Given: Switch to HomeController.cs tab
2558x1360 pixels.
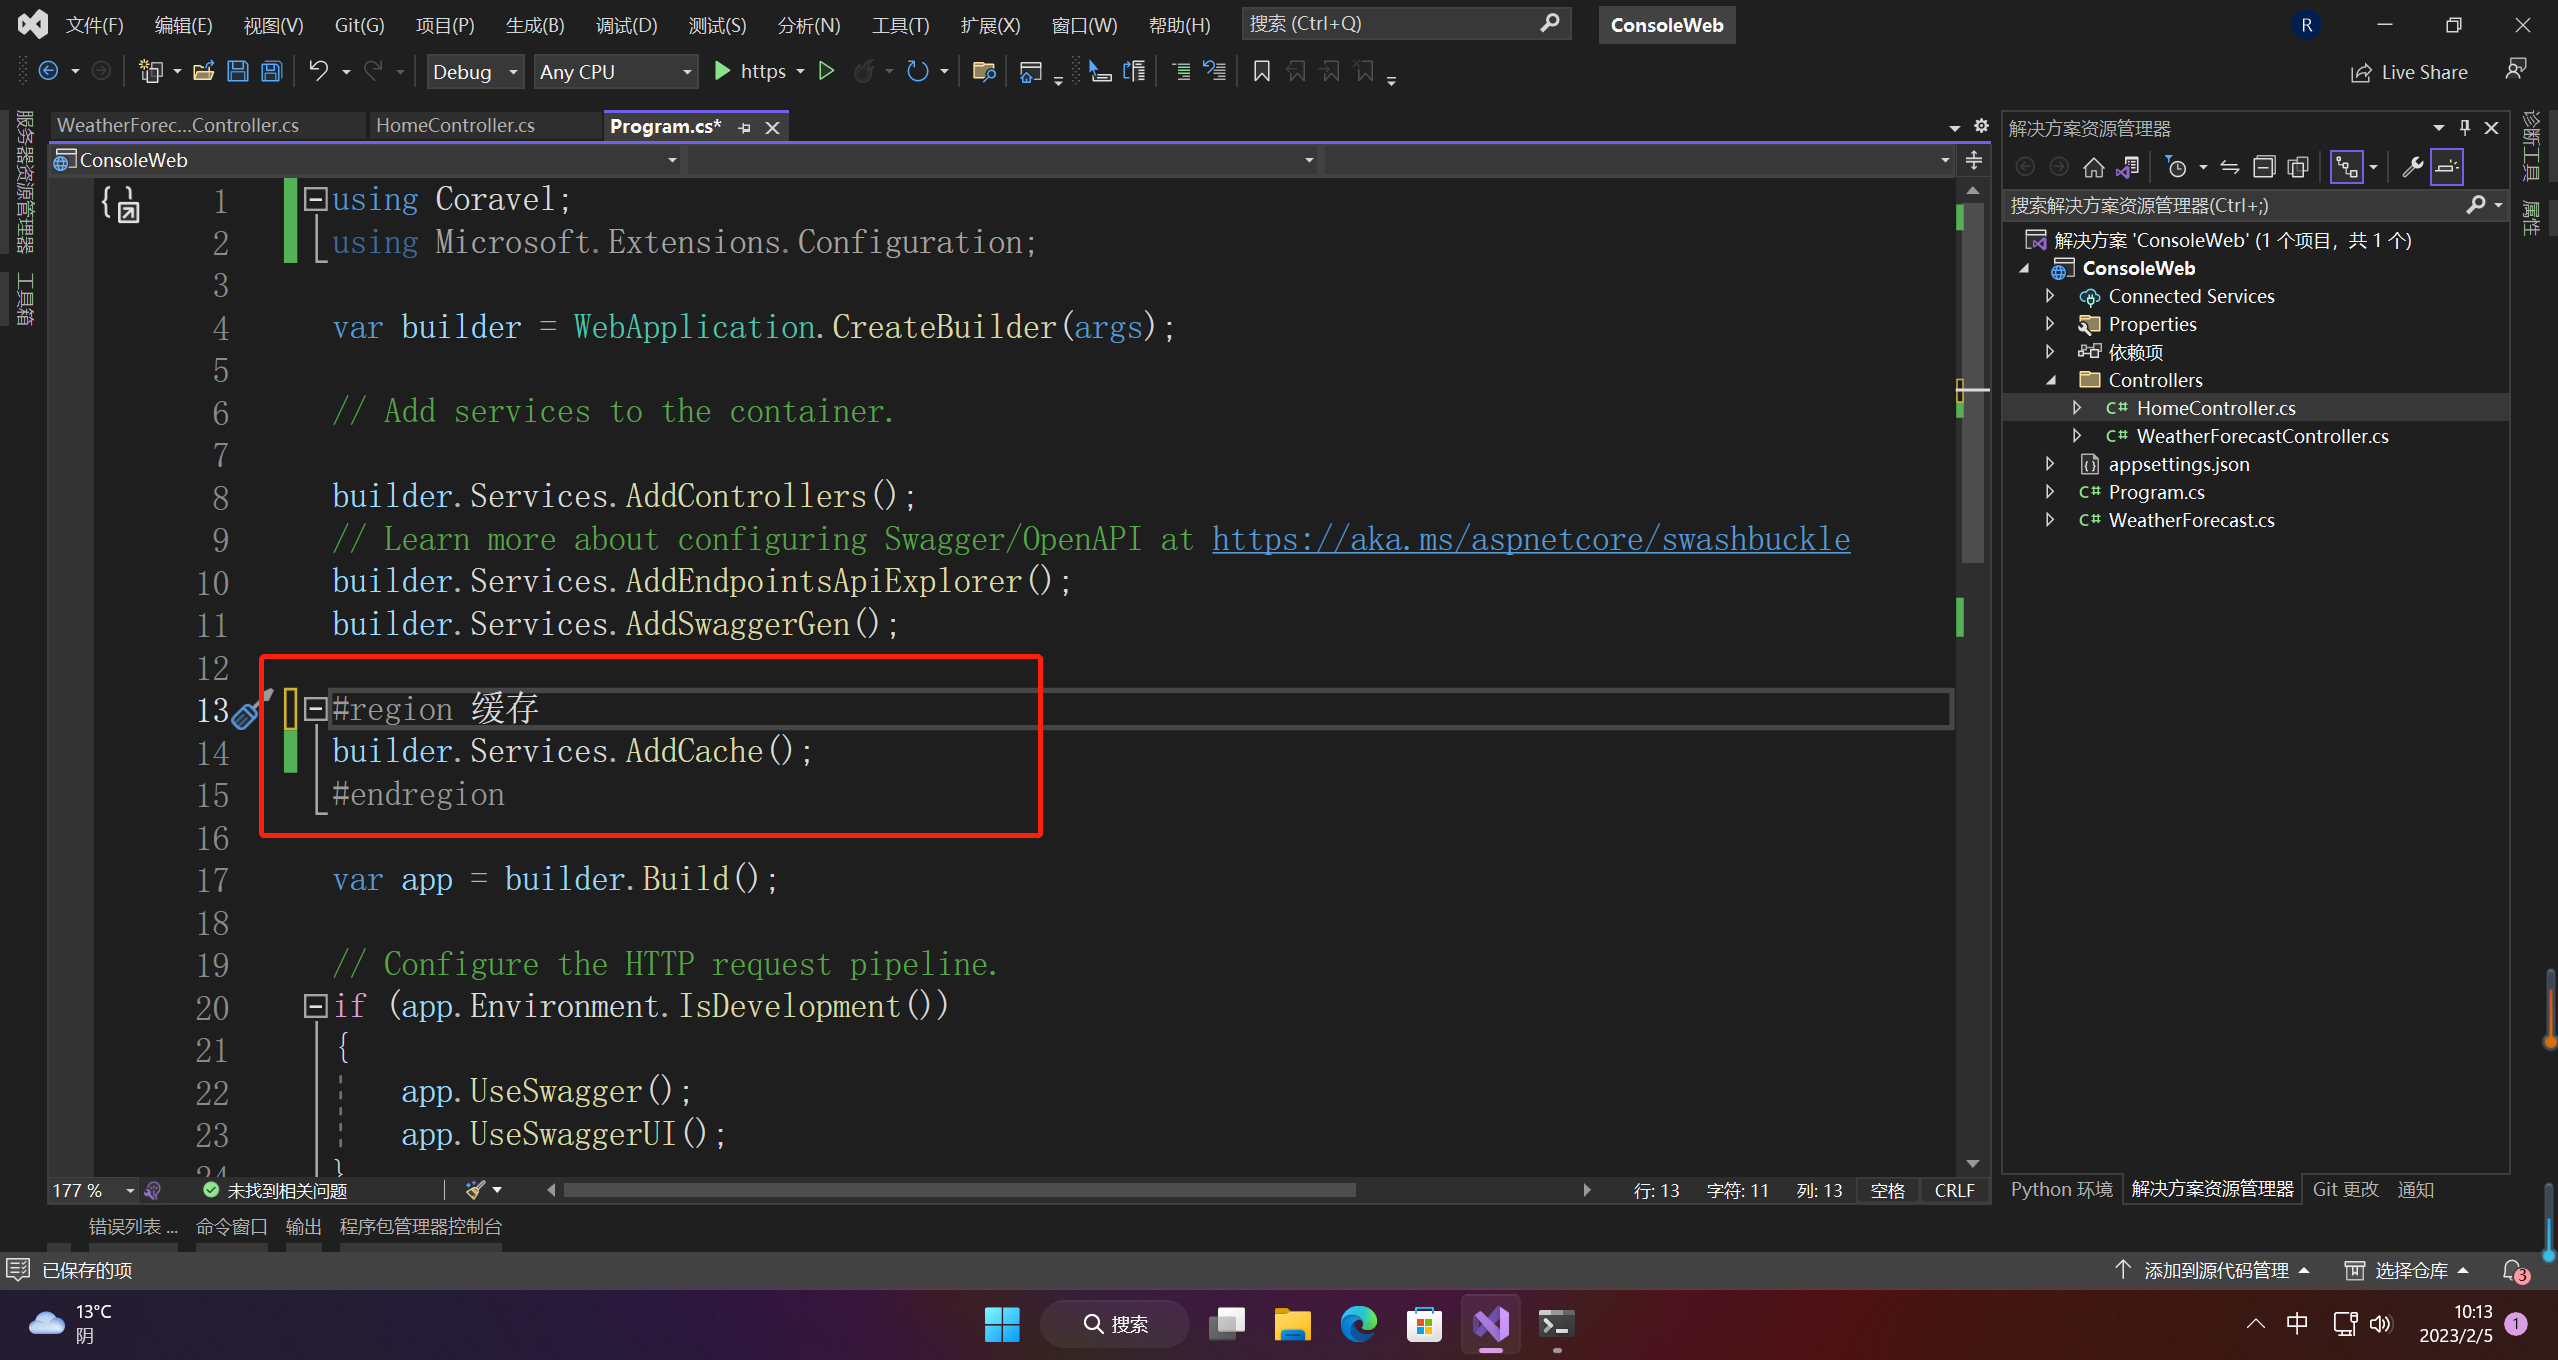Looking at the screenshot, I should click(x=455, y=125).
